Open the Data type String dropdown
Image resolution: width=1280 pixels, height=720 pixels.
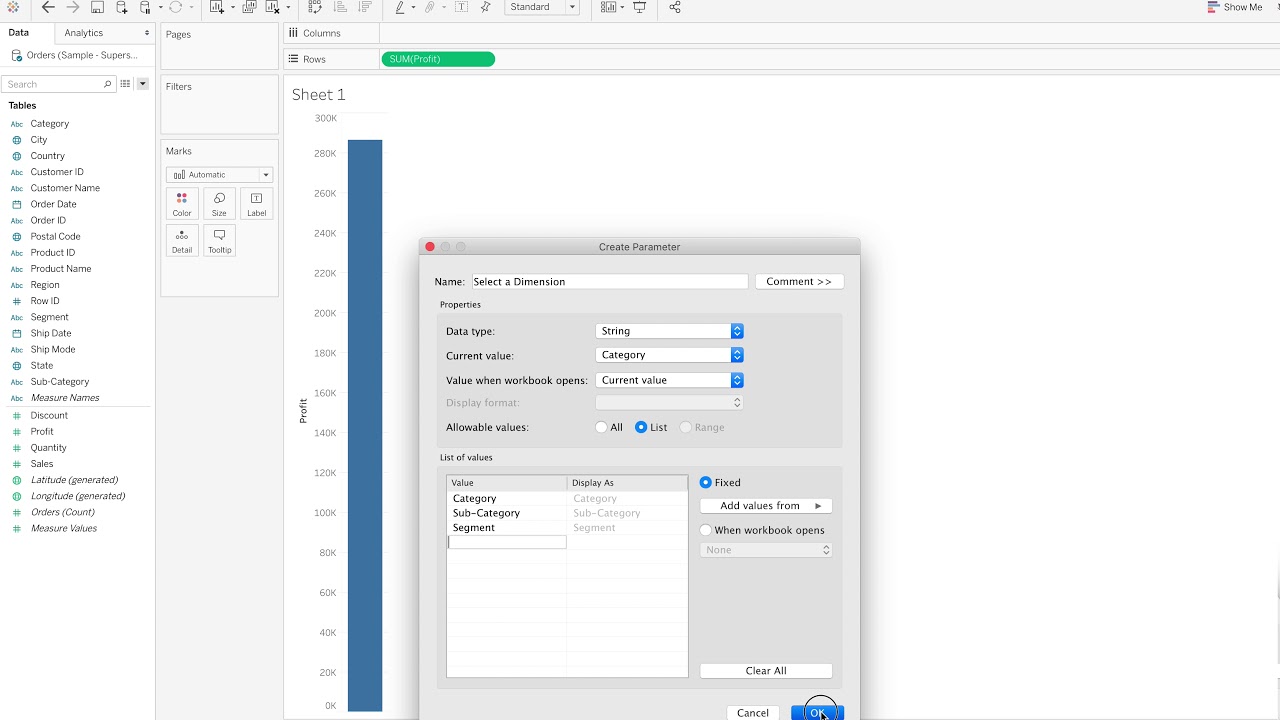click(x=669, y=331)
